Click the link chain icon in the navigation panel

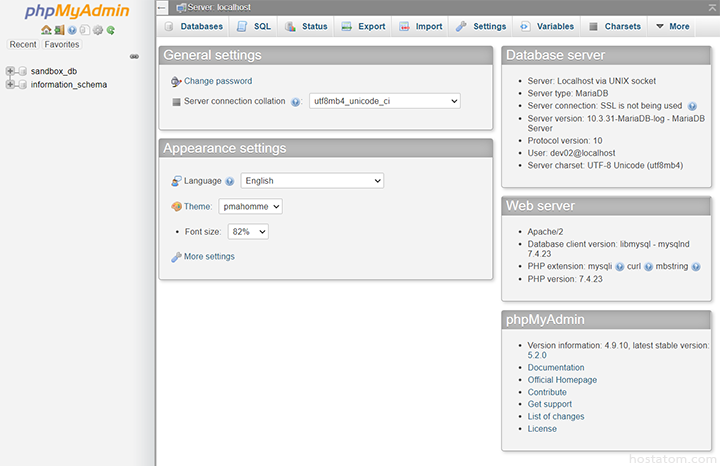(x=135, y=56)
